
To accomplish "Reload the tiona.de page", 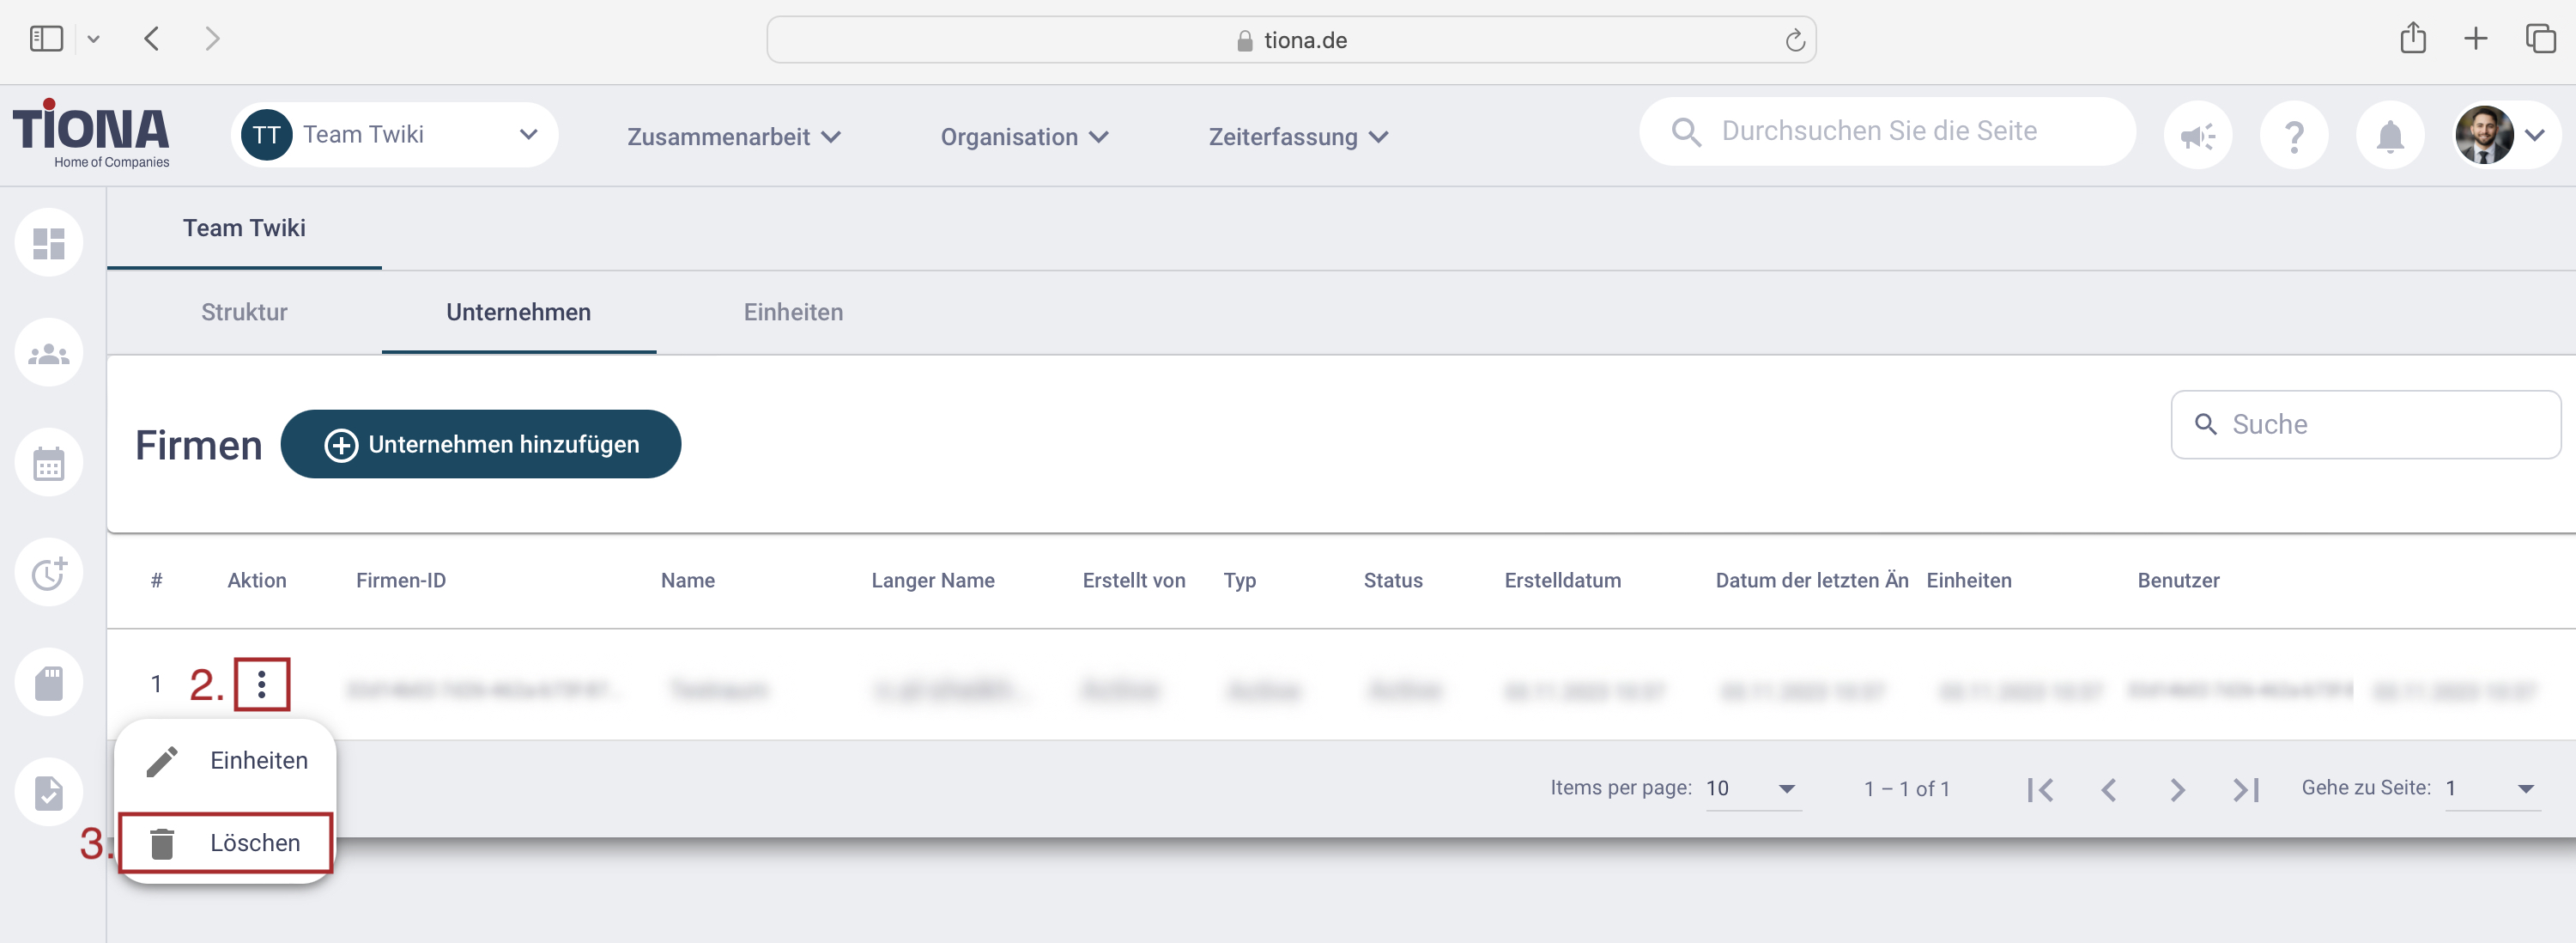I will 1794,40.
